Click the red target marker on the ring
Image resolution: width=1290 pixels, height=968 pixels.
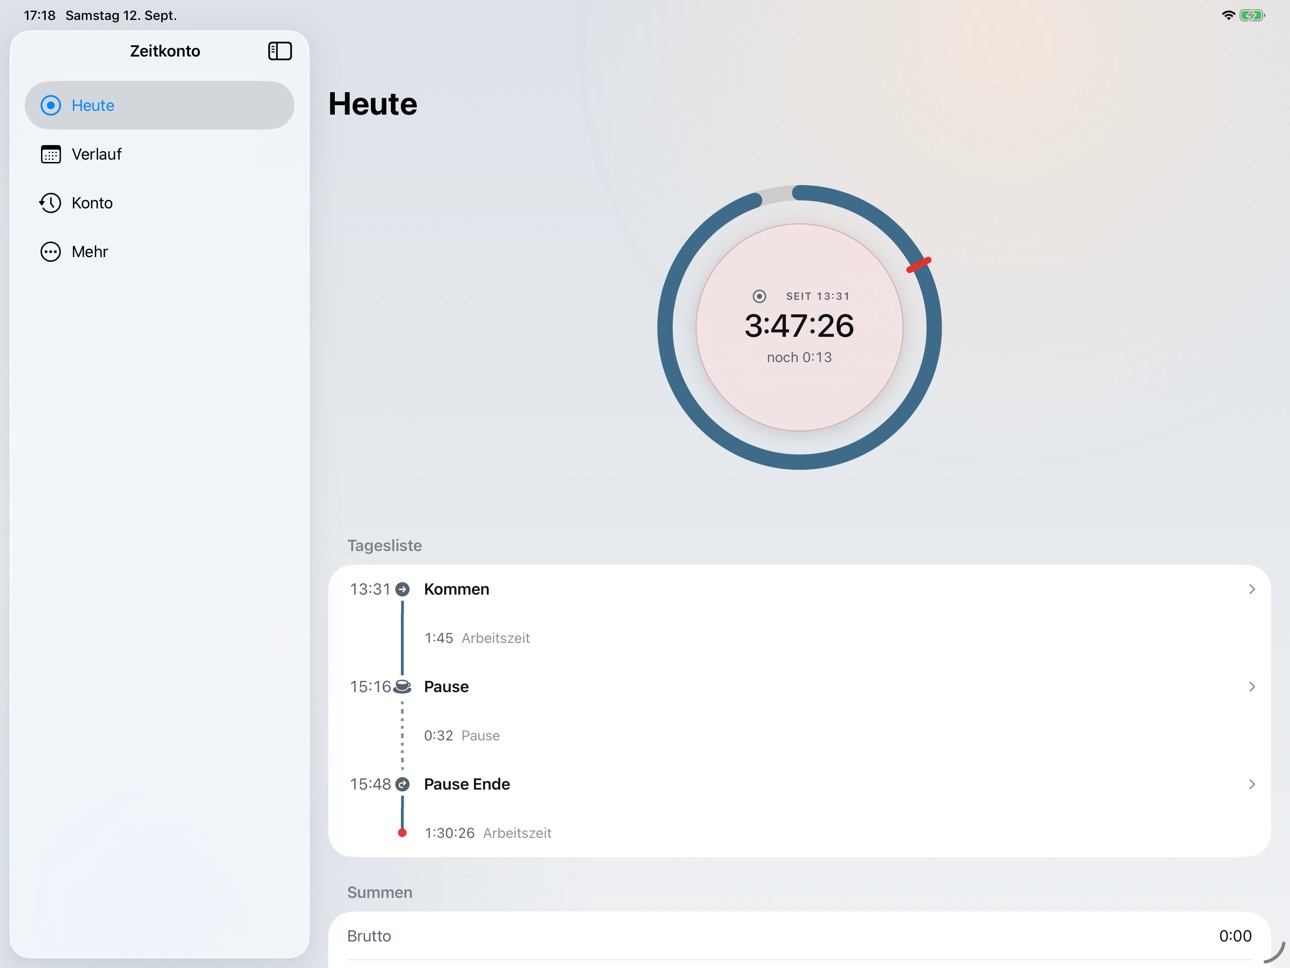pos(919,265)
